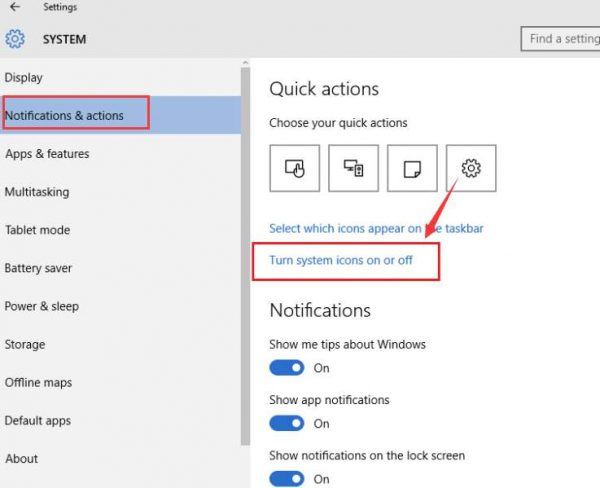The height and width of the screenshot is (488, 600).
Task: Select the All settings gear quick action tile
Action: point(471,168)
